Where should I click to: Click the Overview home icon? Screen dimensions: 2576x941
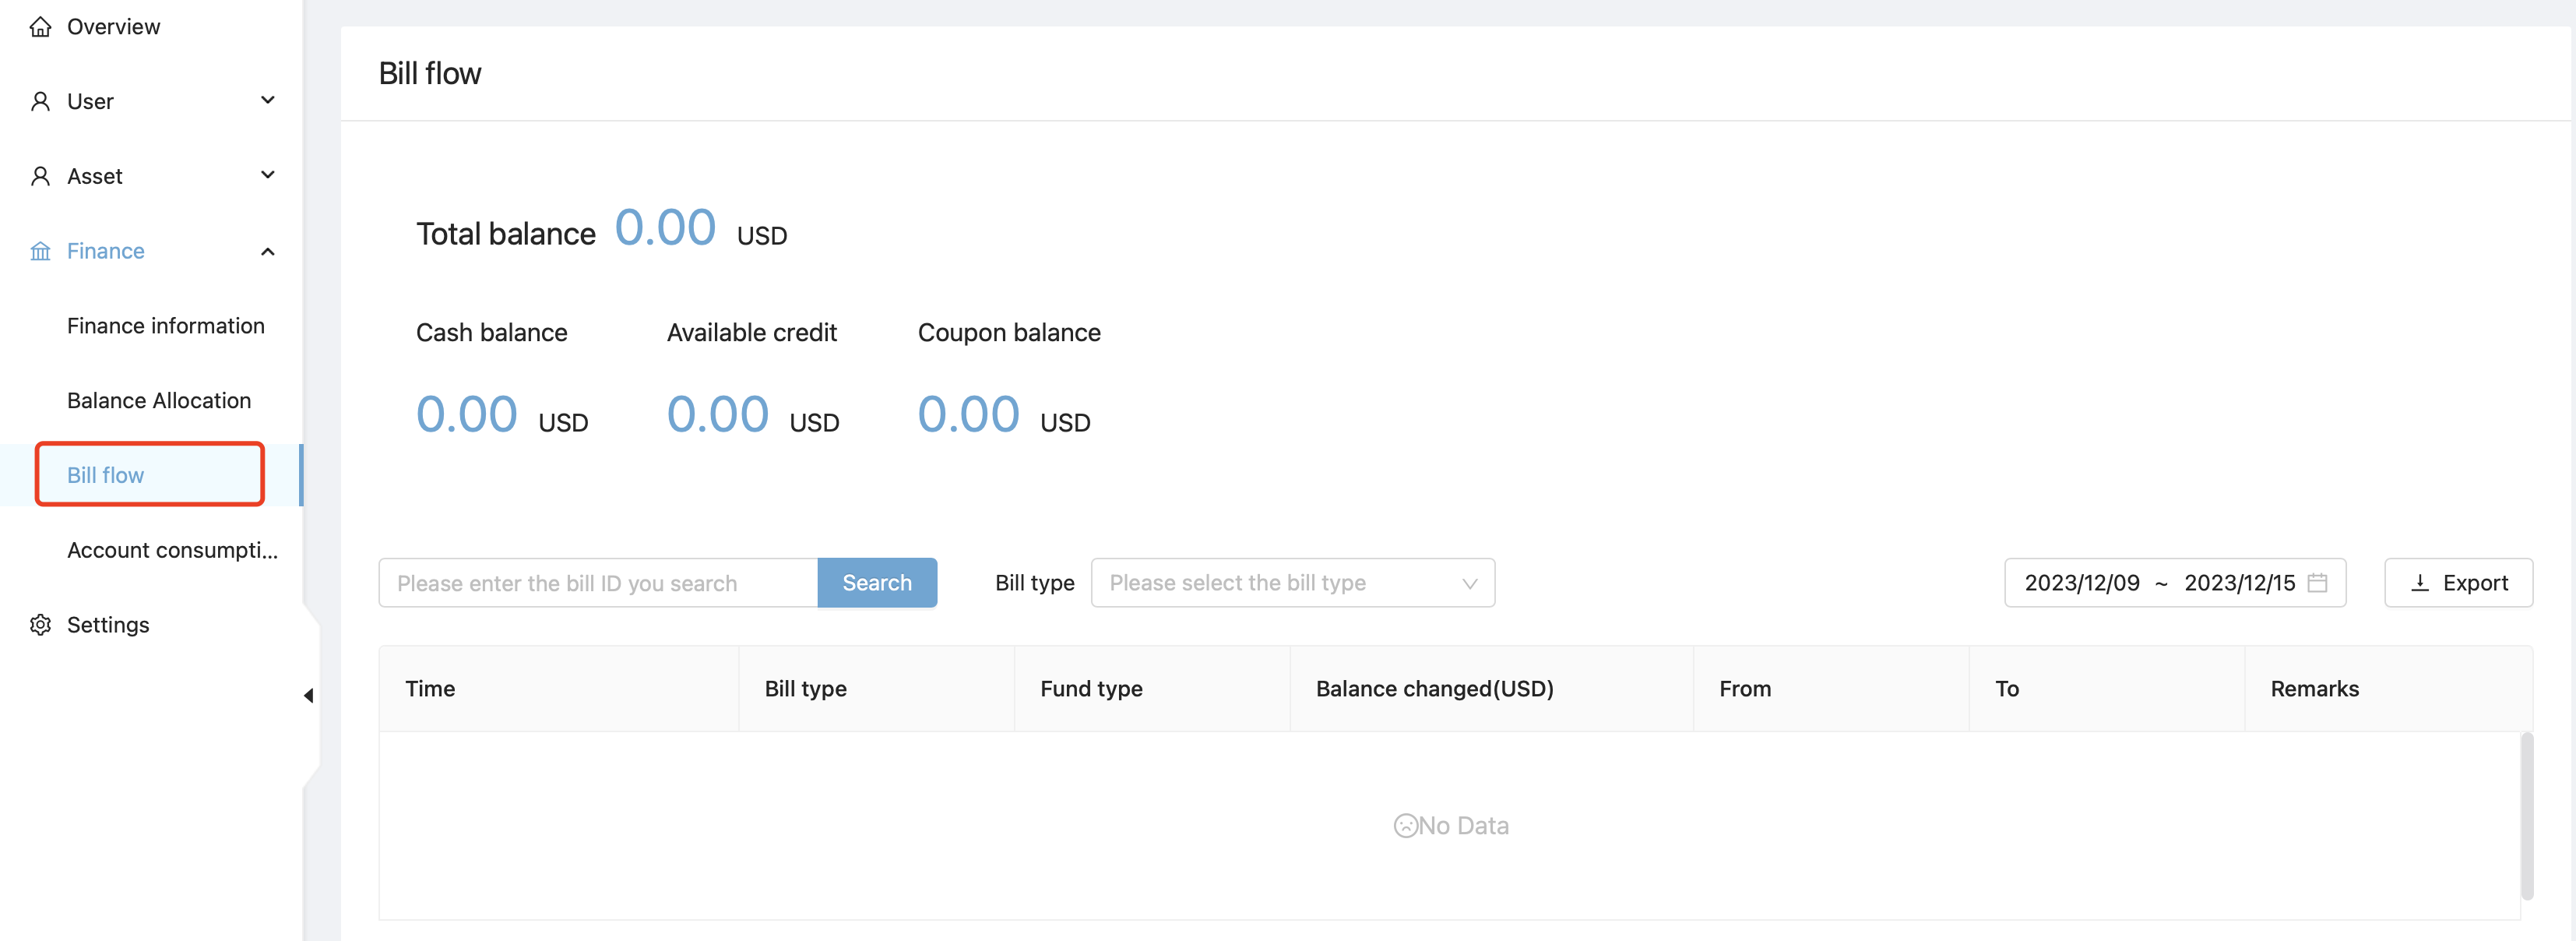point(40,27)
